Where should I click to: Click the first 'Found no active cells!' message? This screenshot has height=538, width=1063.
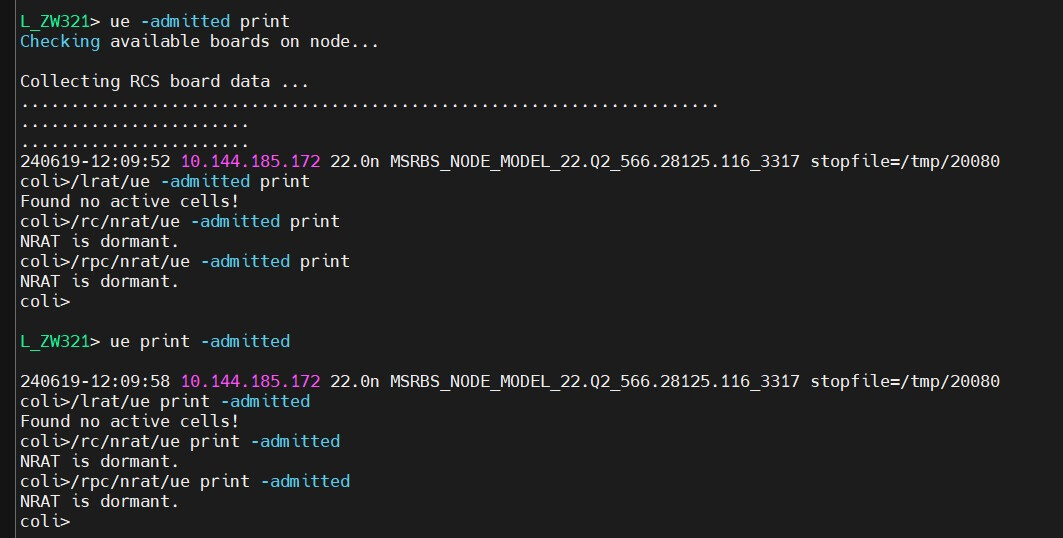point(129,202)
